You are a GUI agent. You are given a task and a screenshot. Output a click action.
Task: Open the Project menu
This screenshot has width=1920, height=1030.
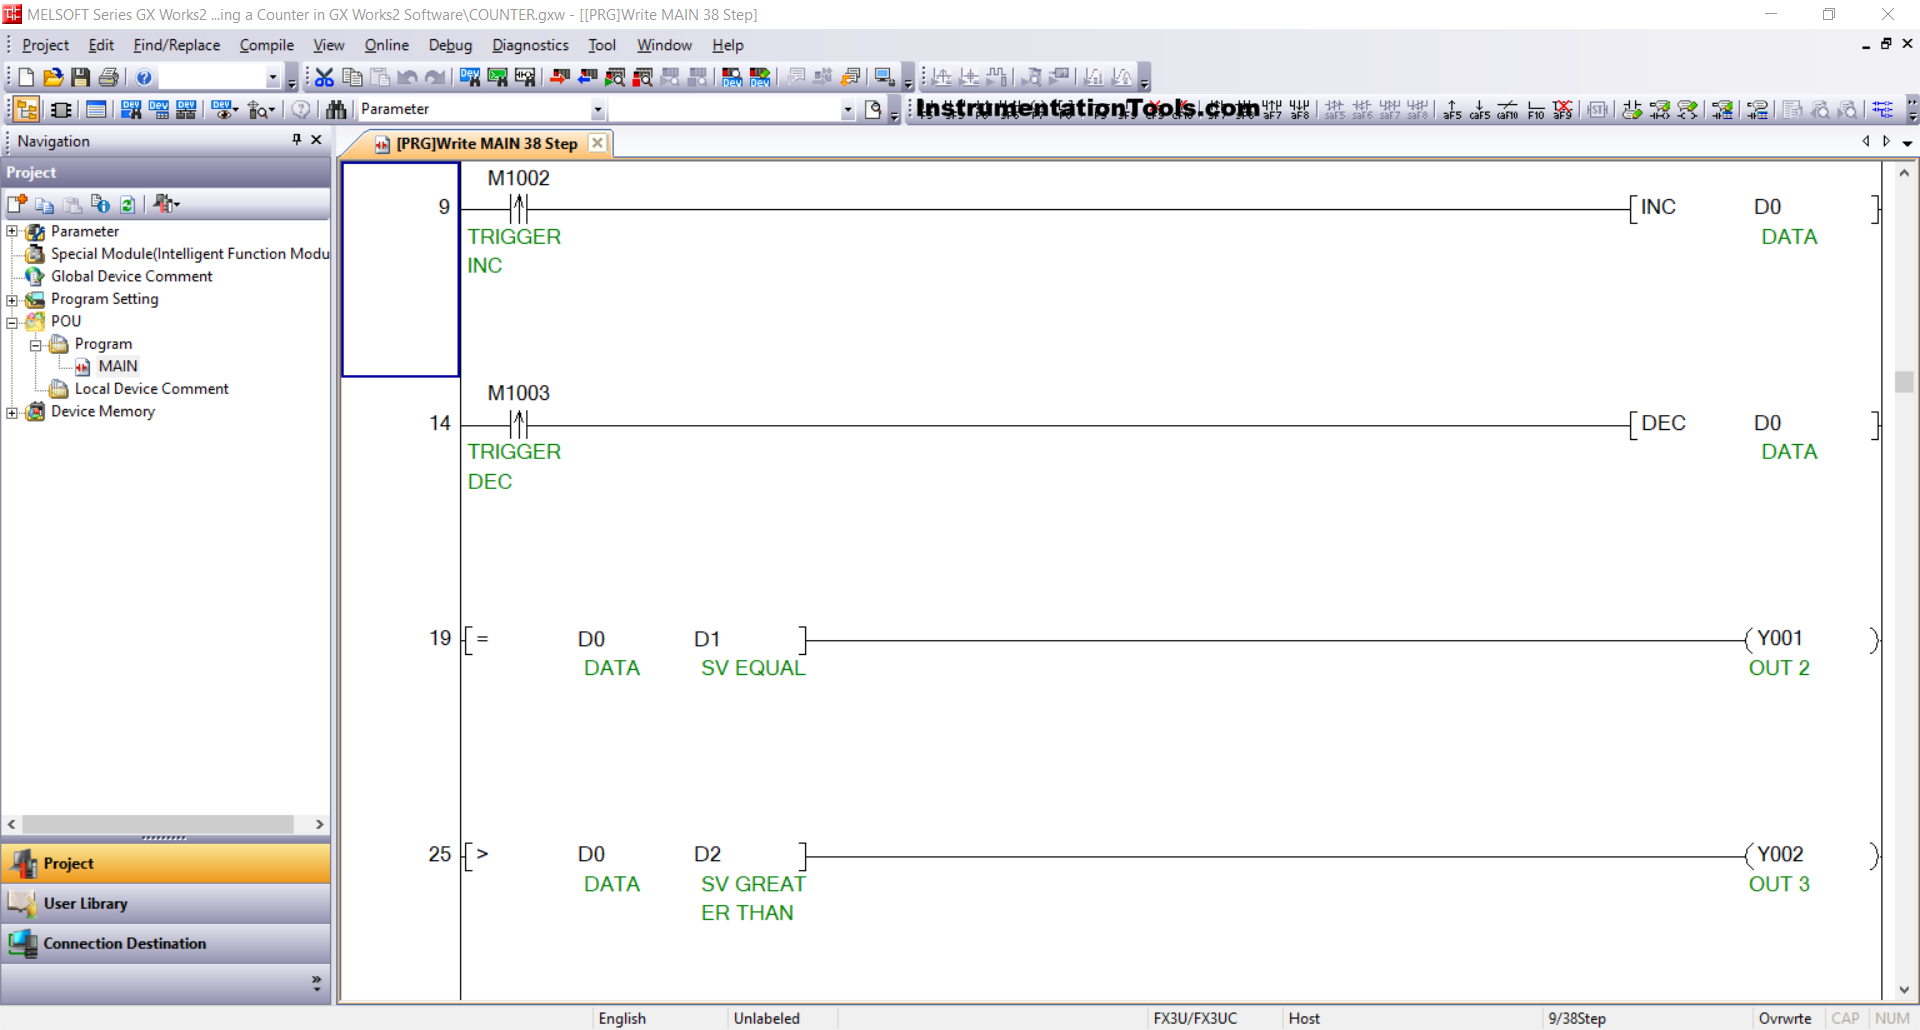click(45, 45)
